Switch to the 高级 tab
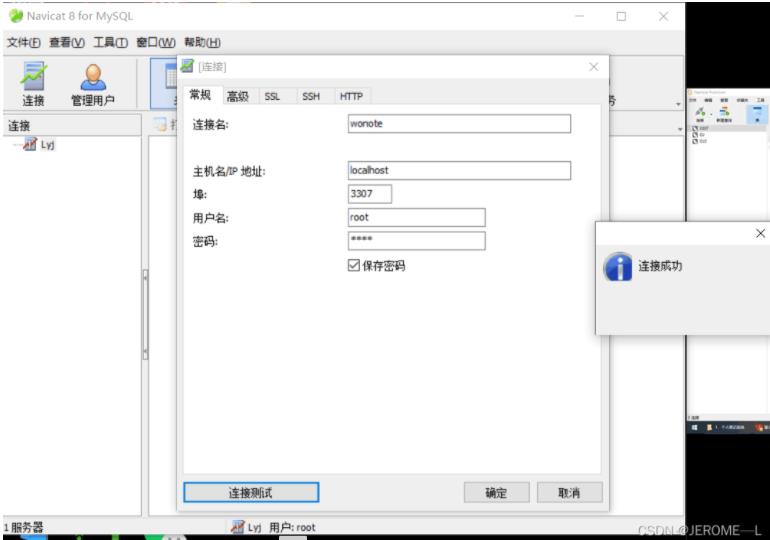 click(x=237, y=96)
